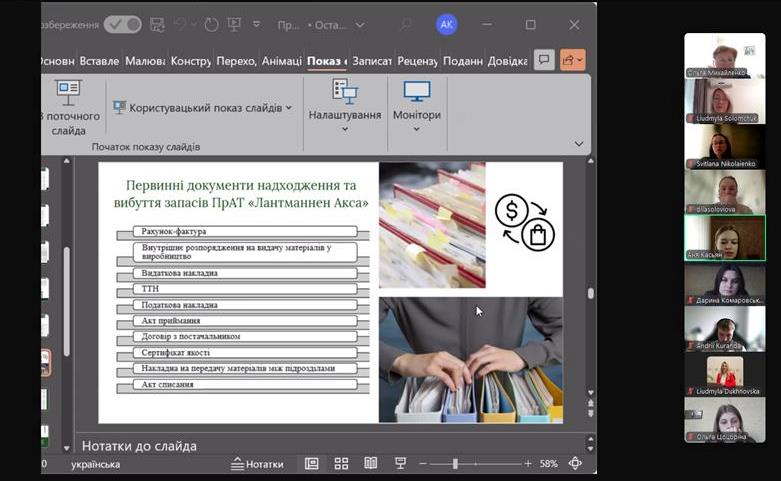Click the zoom in plus button
Viewport: 781px width, 481px height.
pos(527,464)
